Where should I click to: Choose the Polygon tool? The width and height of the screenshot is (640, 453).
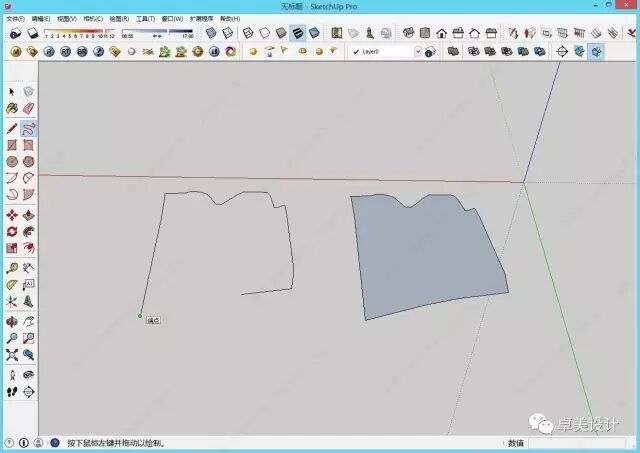(28, 162)
